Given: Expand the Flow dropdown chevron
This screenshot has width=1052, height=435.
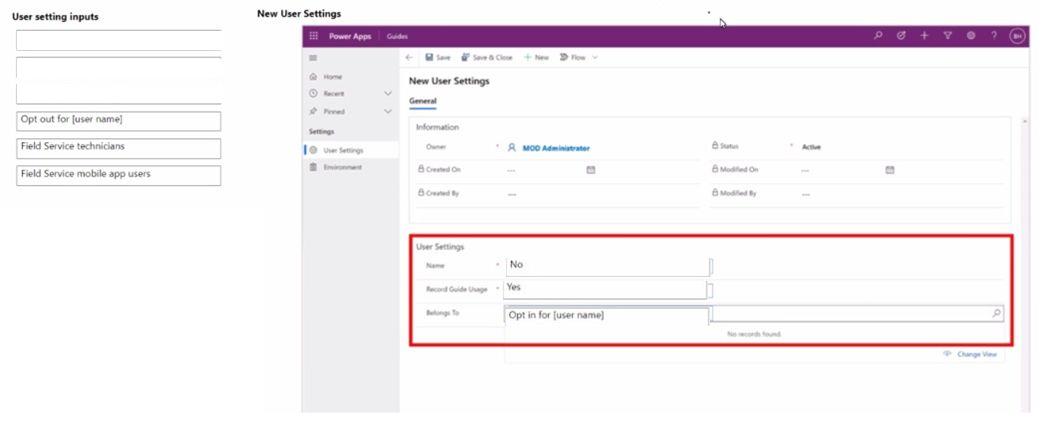Looking at the screenshot, I should 594,58.
